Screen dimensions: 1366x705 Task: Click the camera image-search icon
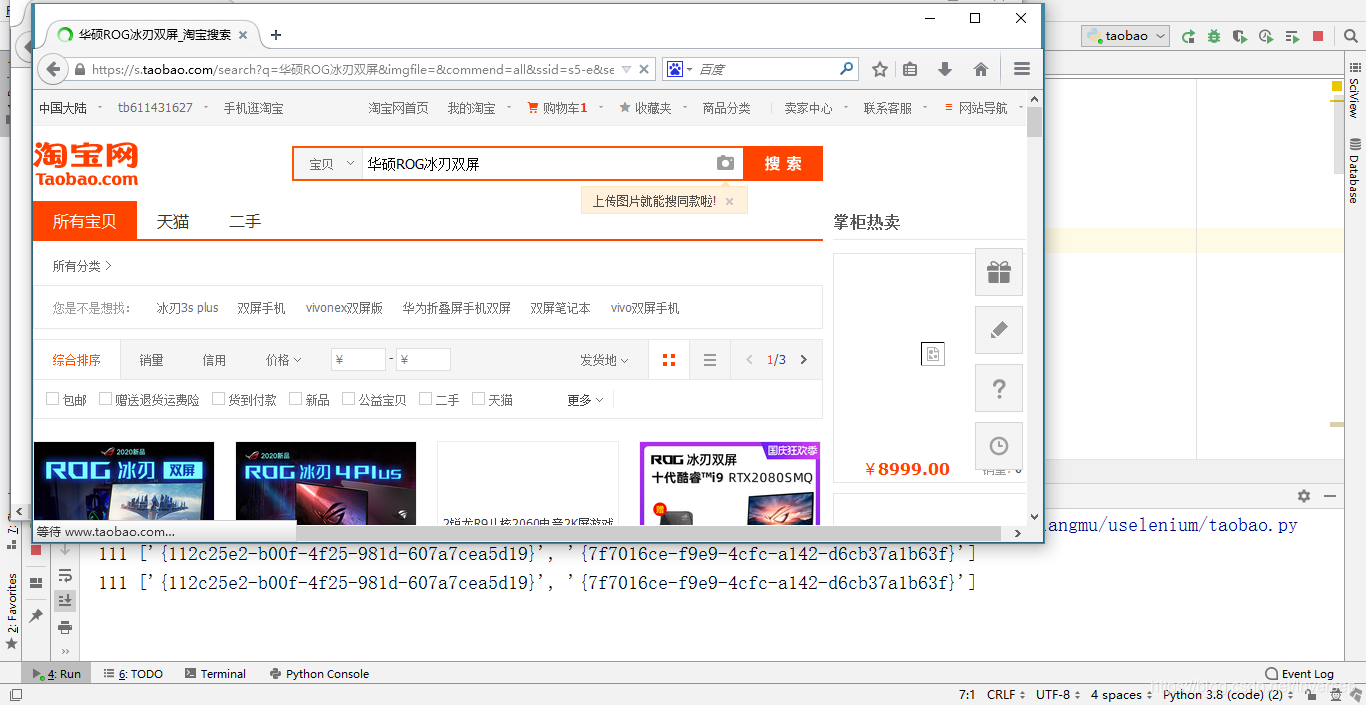(725, 163)
